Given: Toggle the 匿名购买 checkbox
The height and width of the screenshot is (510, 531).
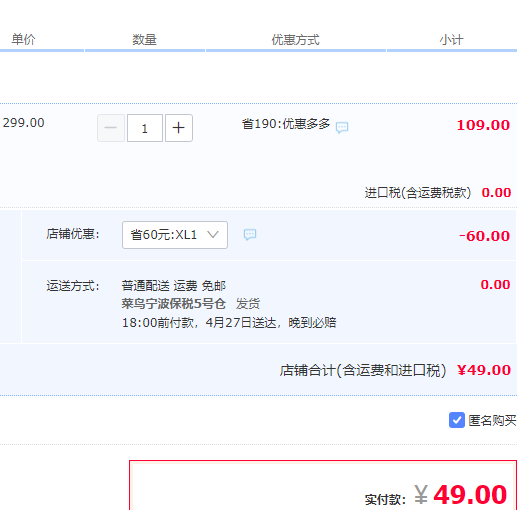Looking at the screenshot, I should tap(457, 420).
